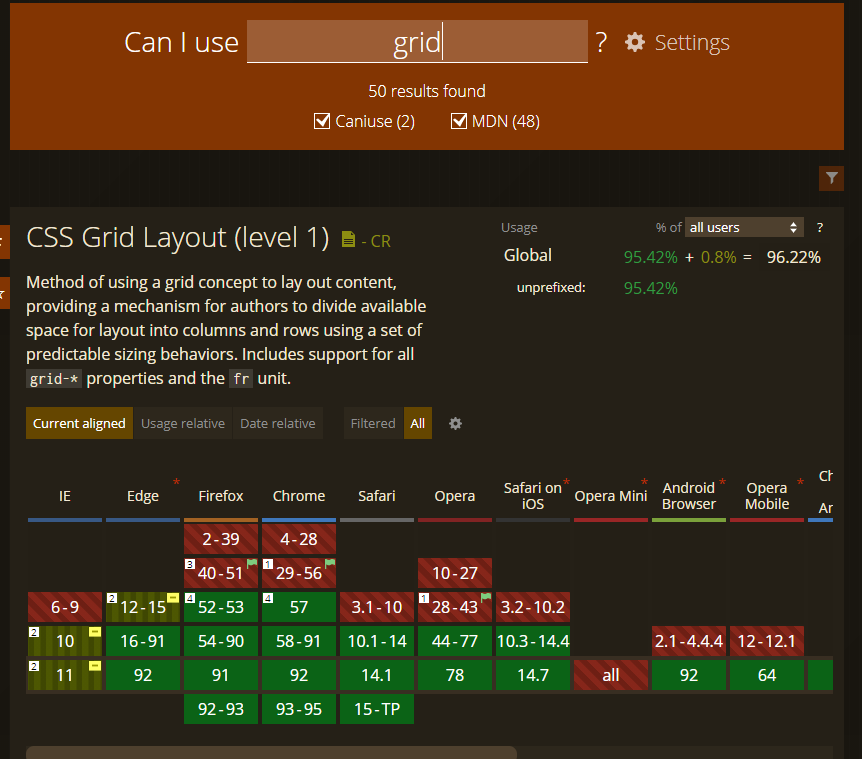The height and width of the screenshot is (759, 862).
Task: Click Android Browser 92 cell
Action: coord(689,675)
